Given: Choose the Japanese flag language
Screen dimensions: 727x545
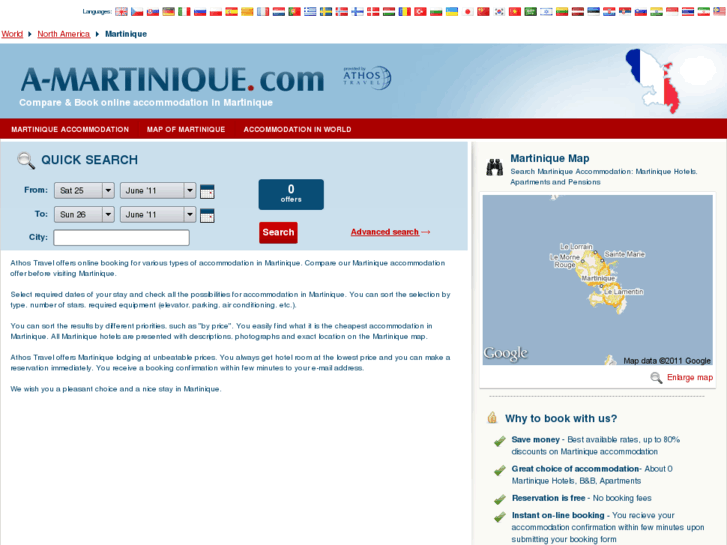Looking at the screenshot, I should (468, 12).
